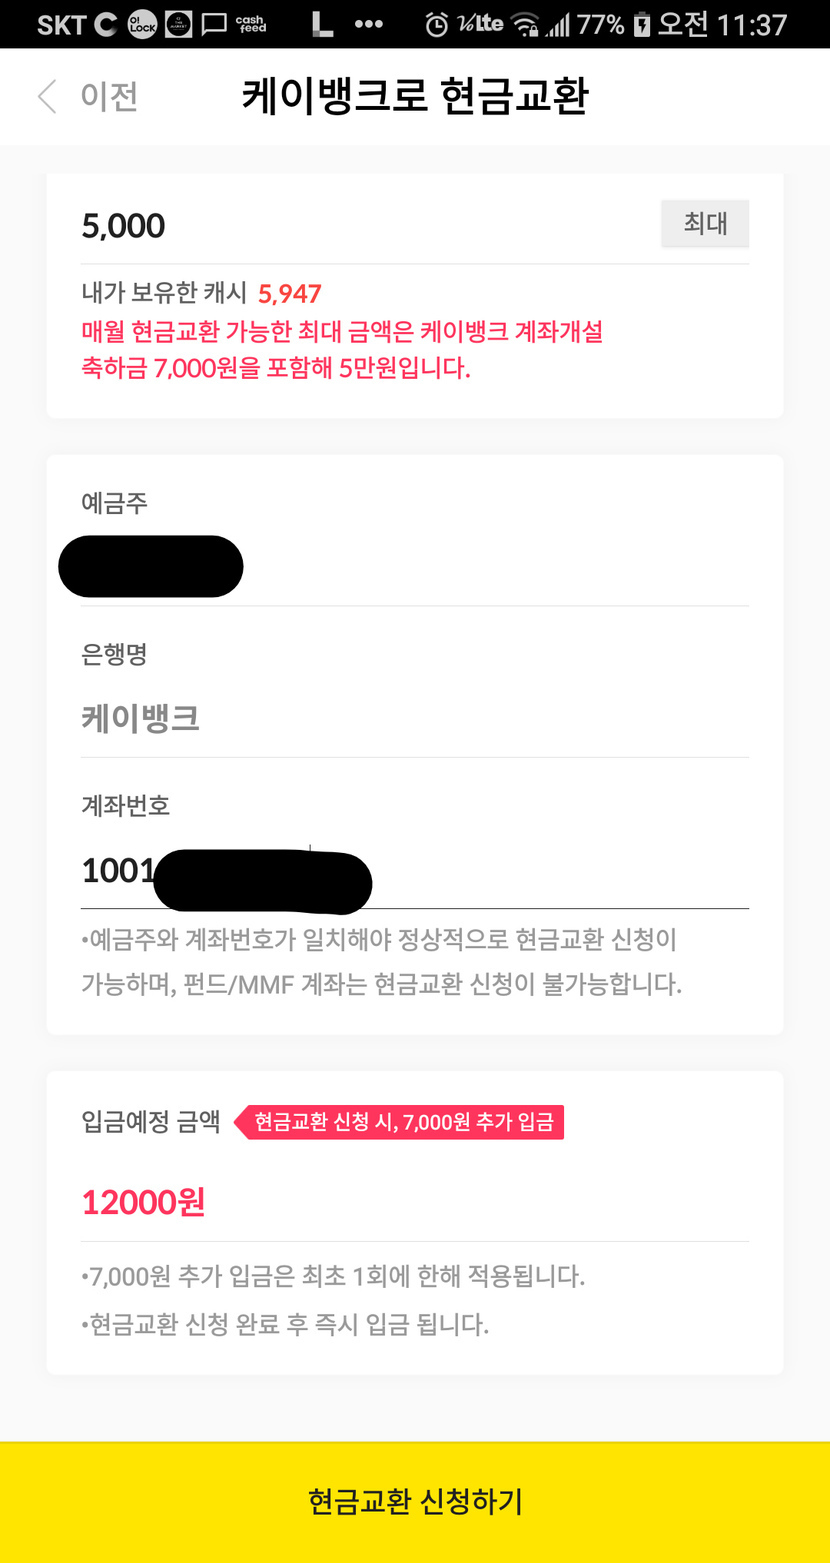Tap the 예금주 account holder field
830x1563 pixels.
tap(400, 566)
